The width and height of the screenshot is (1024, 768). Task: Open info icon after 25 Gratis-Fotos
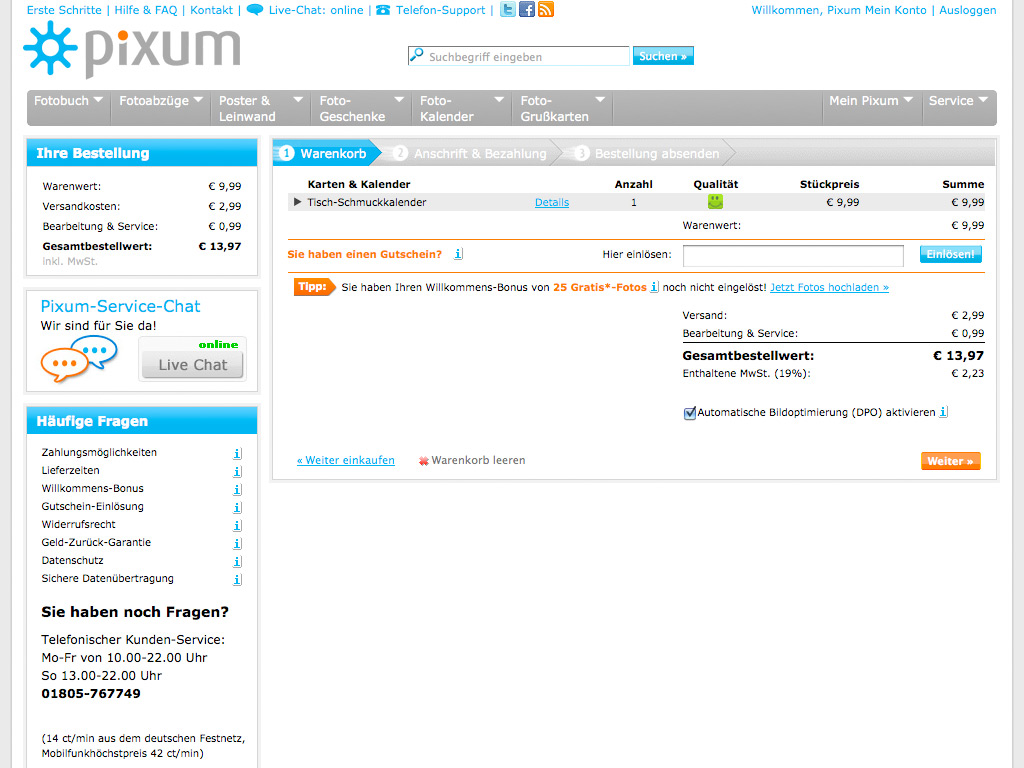tap(654, 287)
